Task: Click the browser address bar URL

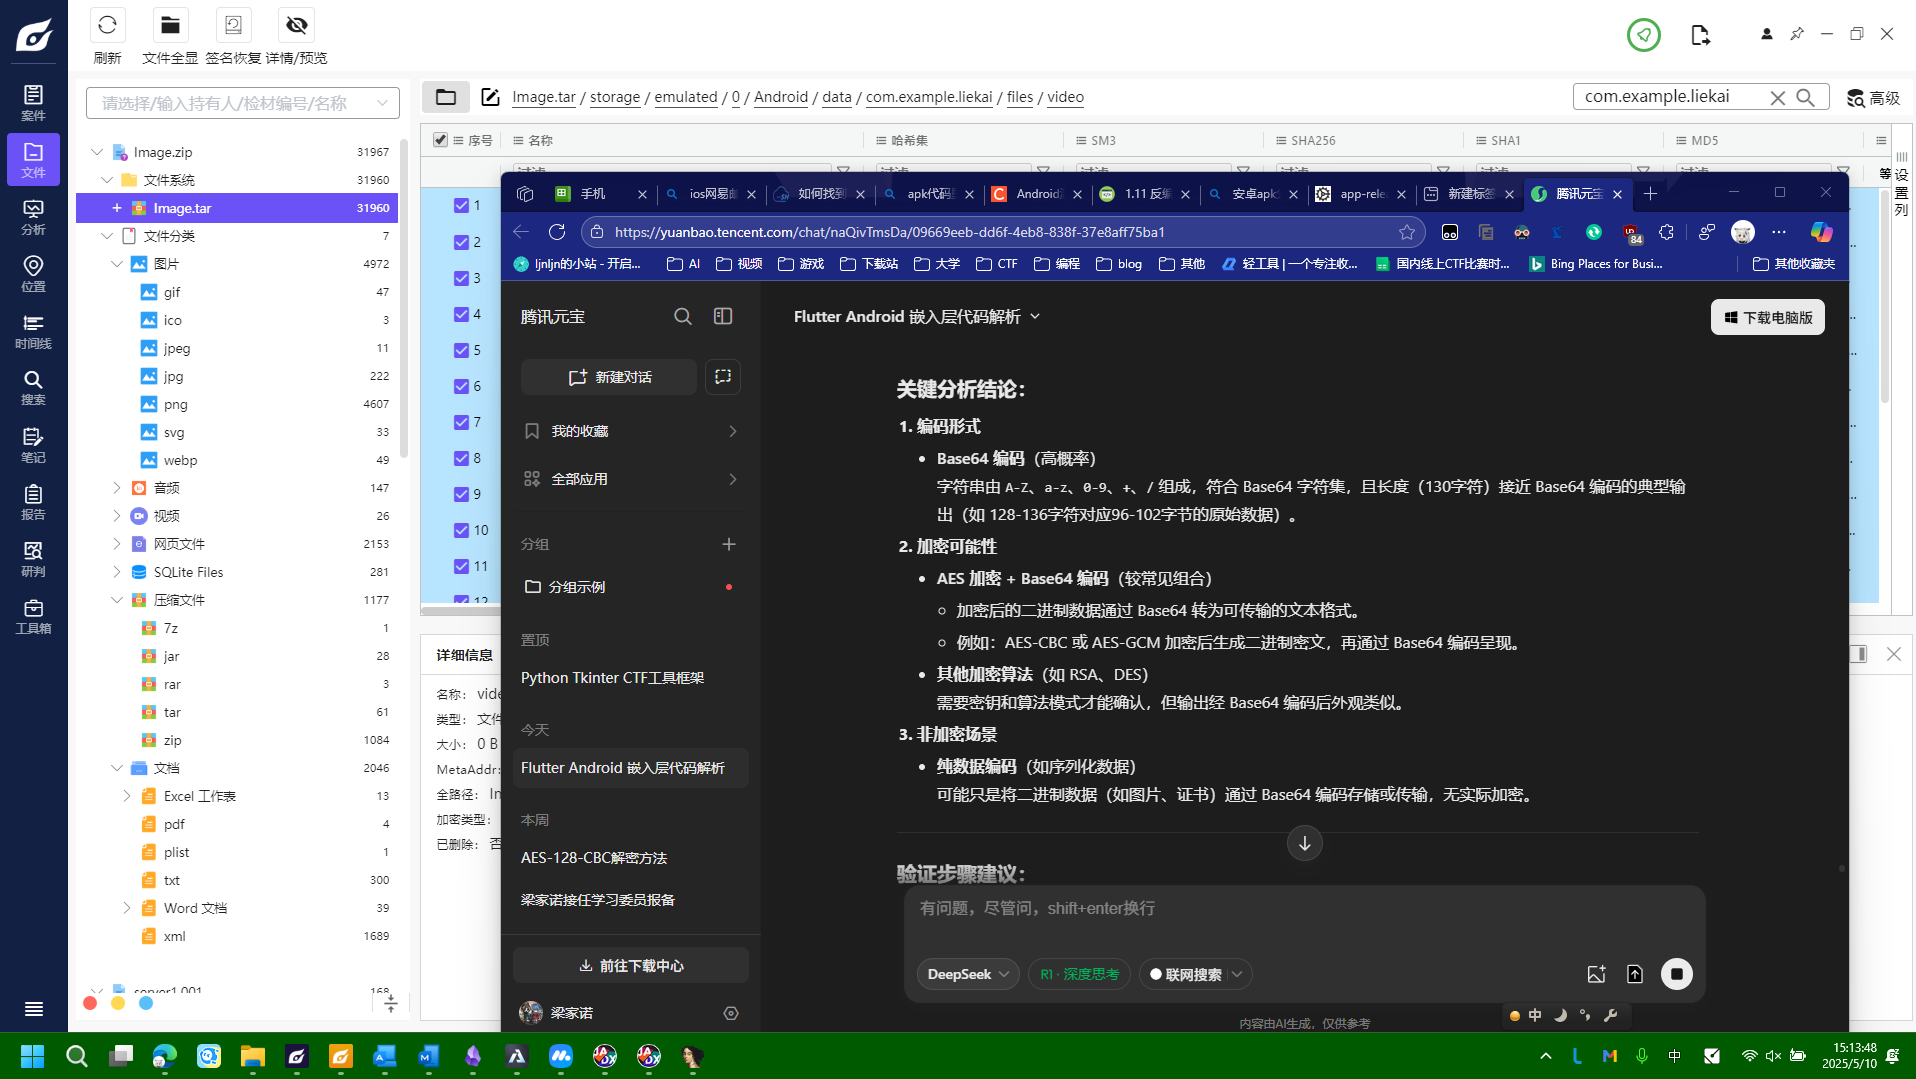Action: (x=890, y=232)
